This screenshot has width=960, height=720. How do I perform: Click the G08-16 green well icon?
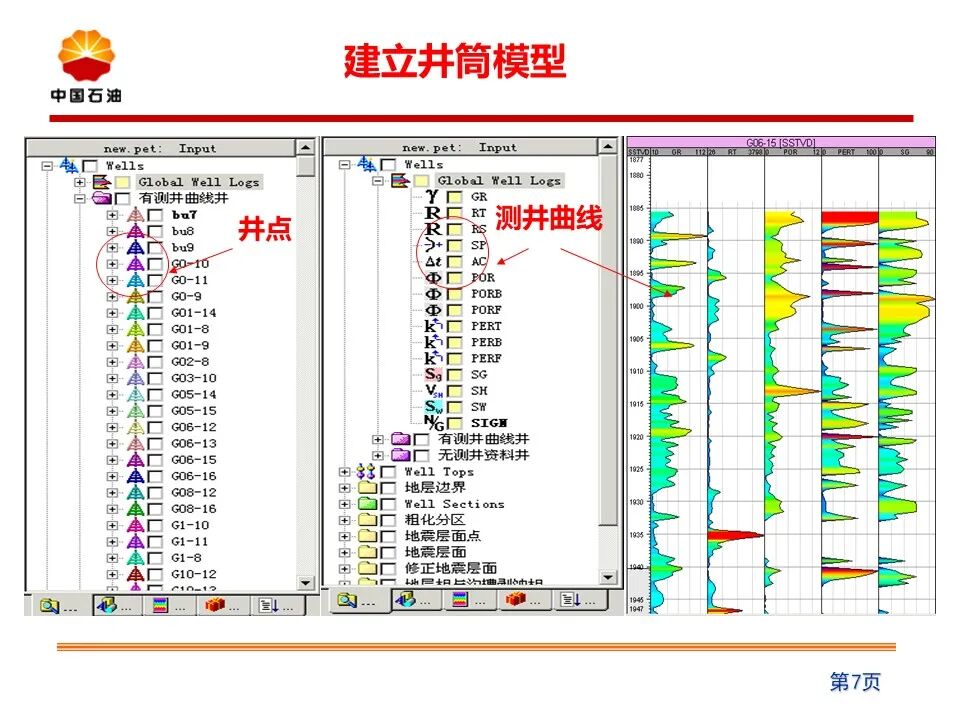tap(135, 509)
